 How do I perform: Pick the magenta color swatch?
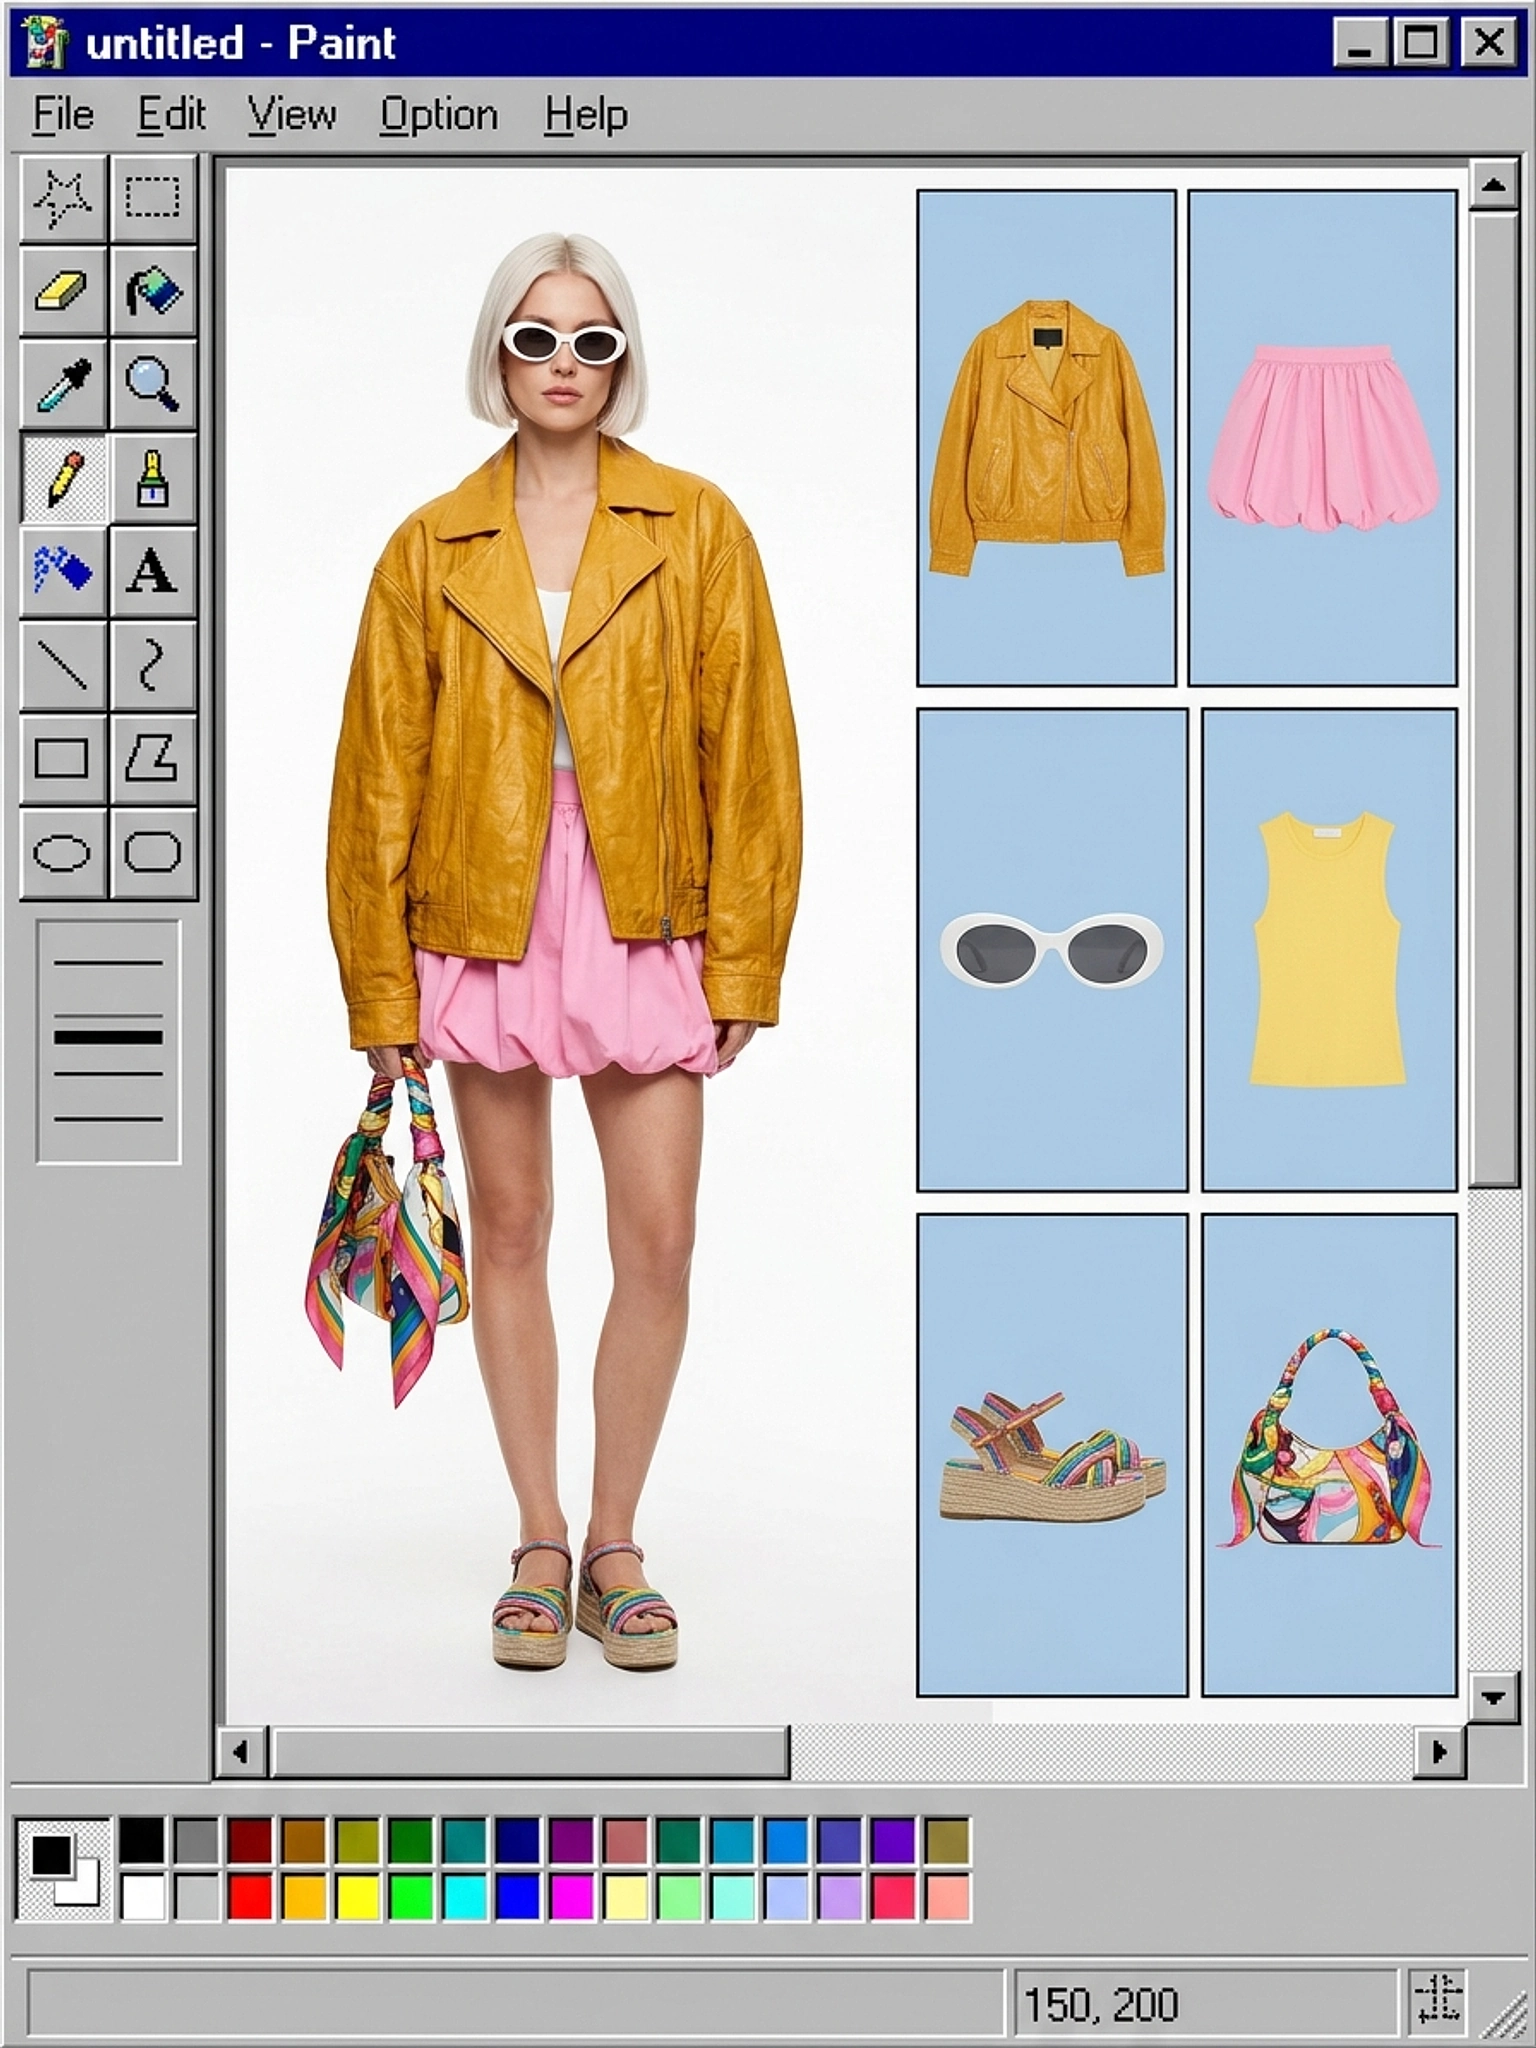tap(571, 1897)
